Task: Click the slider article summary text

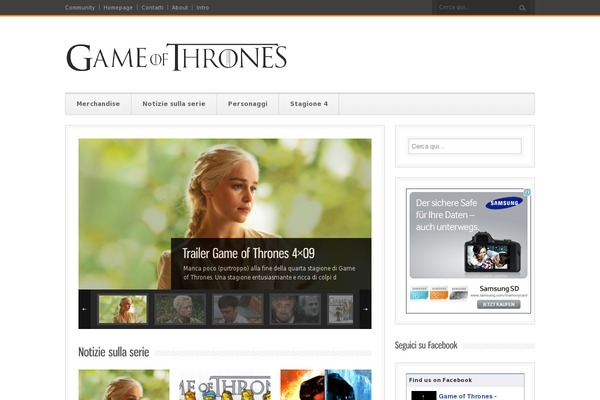Action: (x=269, y=273)
